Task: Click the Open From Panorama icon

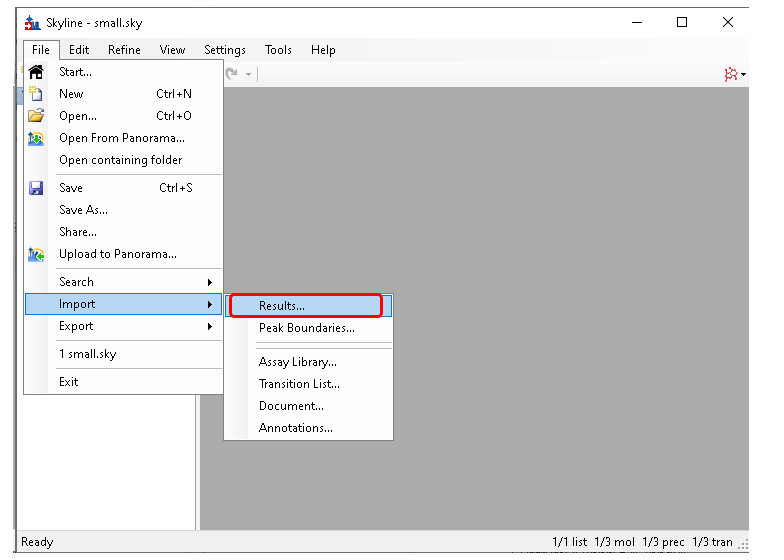Action: 36,138
